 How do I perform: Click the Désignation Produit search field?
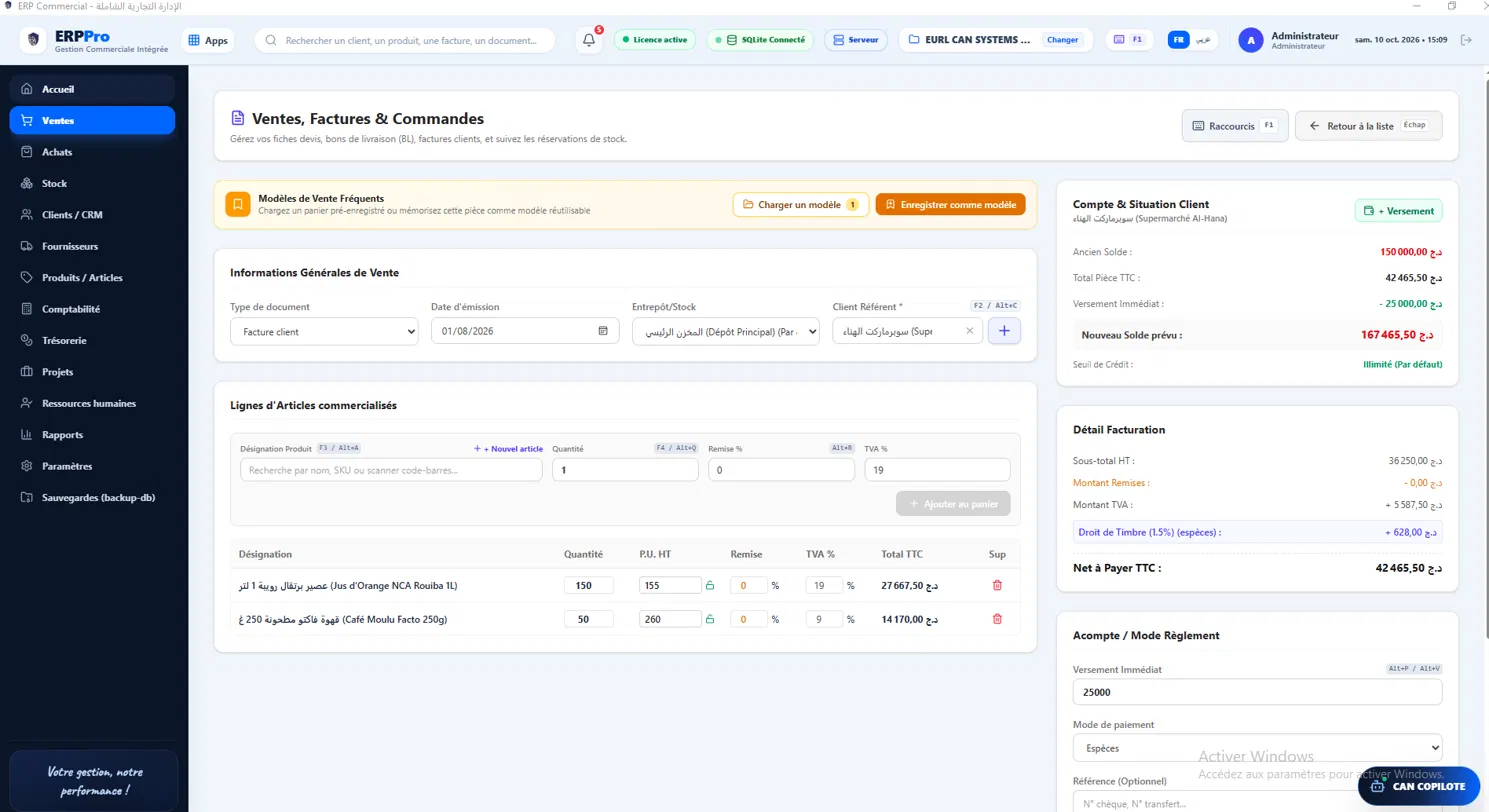click(391, 470)
